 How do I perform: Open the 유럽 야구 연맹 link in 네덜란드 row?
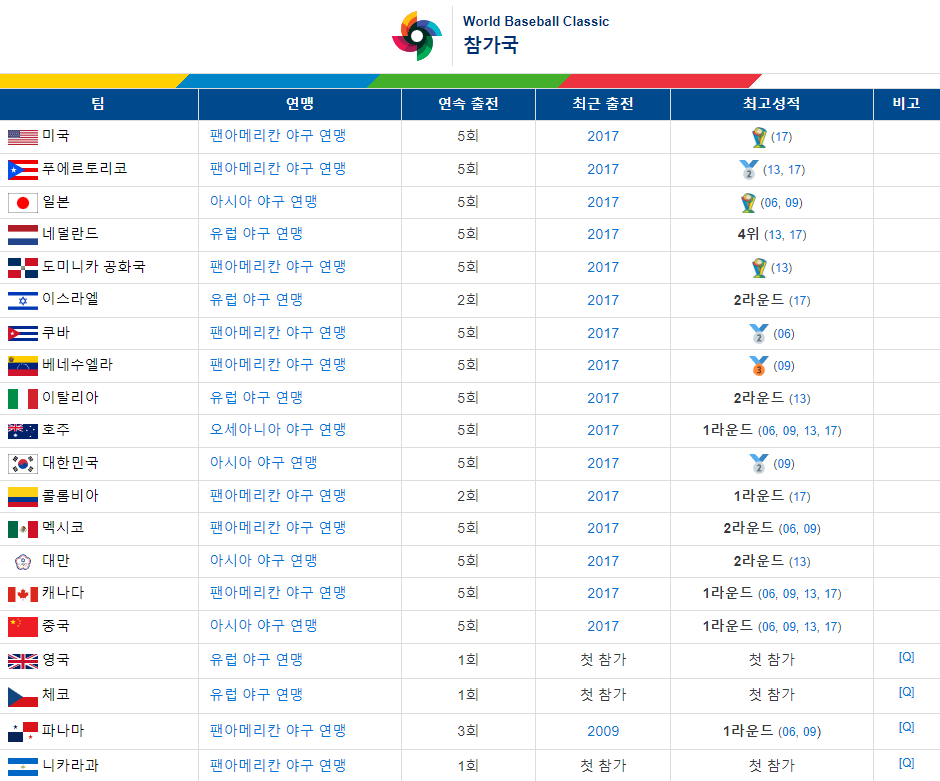[x=256, y=234]
